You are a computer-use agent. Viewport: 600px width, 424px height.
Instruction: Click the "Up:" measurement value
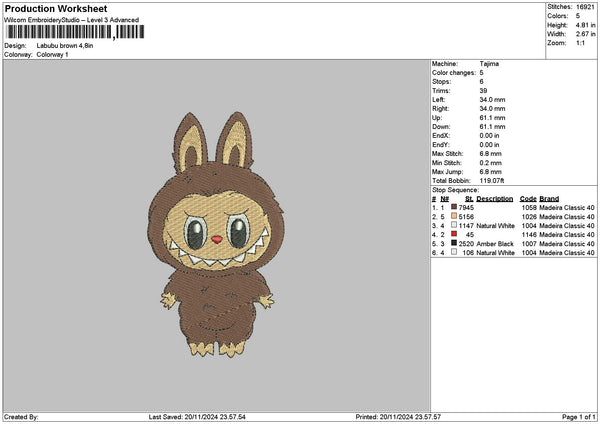pyautogui.click(x=492, y=118)
